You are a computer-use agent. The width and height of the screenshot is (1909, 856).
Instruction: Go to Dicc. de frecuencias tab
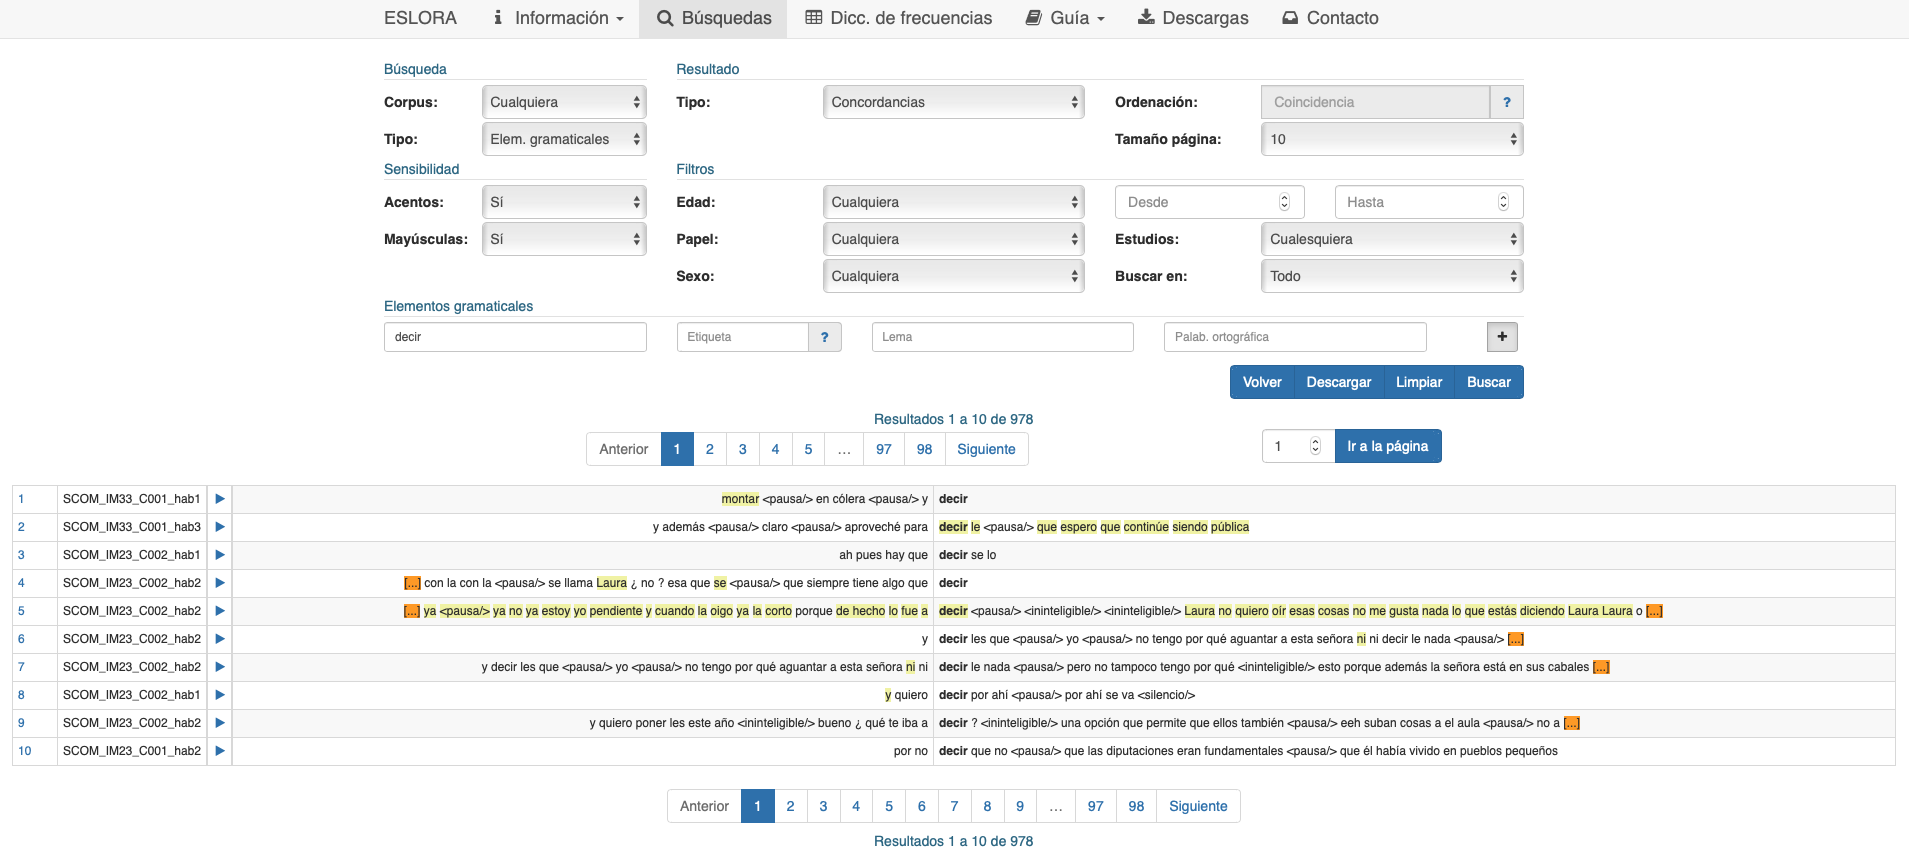point(898,18)
